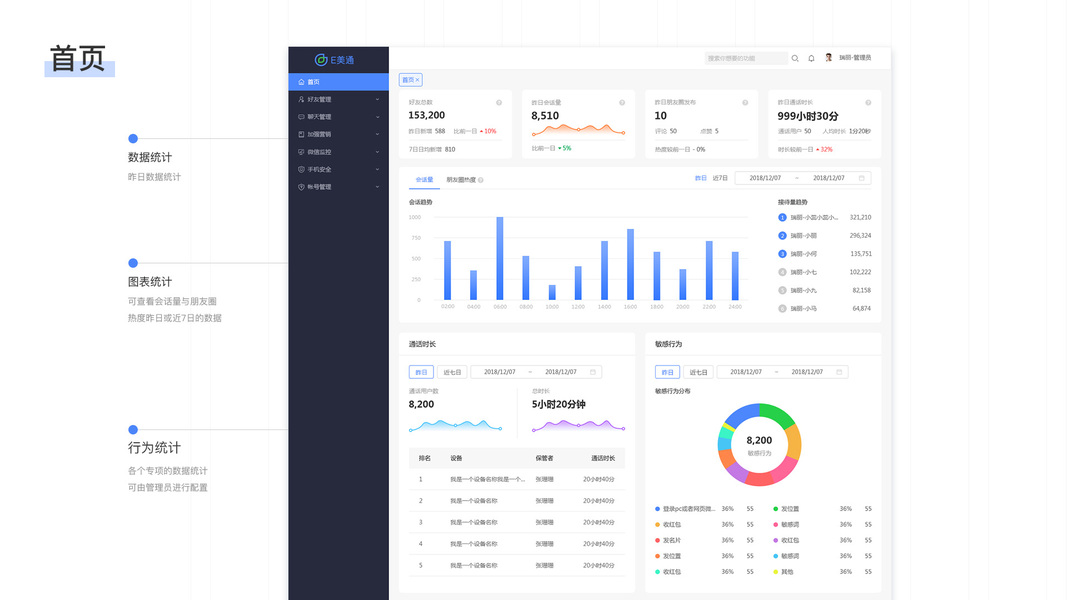1067x600 pixels.
Task: Open the 会话趋势 date range picker
Action: point(803,178)
